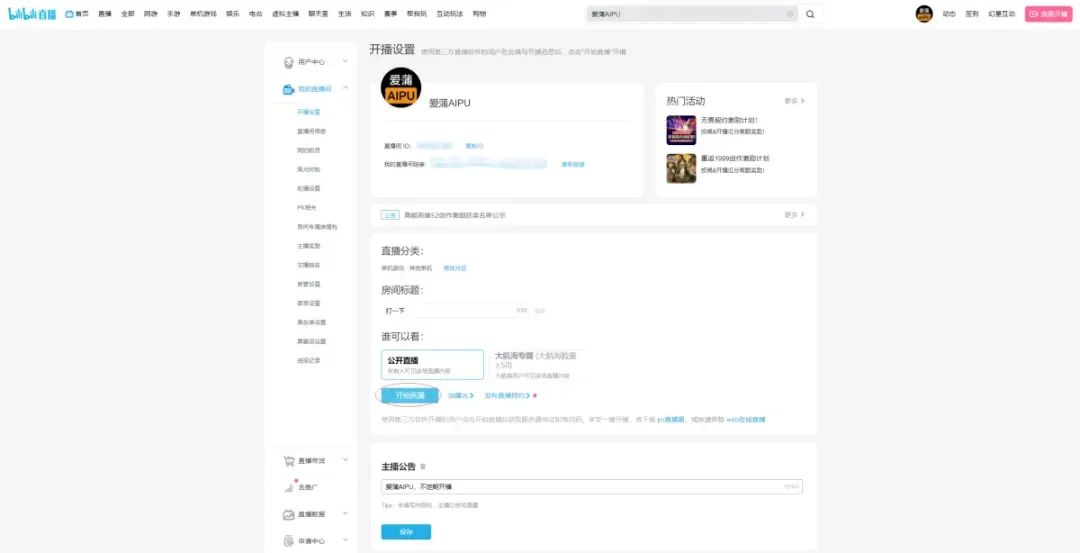Viewport: 1080px width, 553px height.
Task: Focus the 主播公告 text input
Action: (x=592, y=487)
